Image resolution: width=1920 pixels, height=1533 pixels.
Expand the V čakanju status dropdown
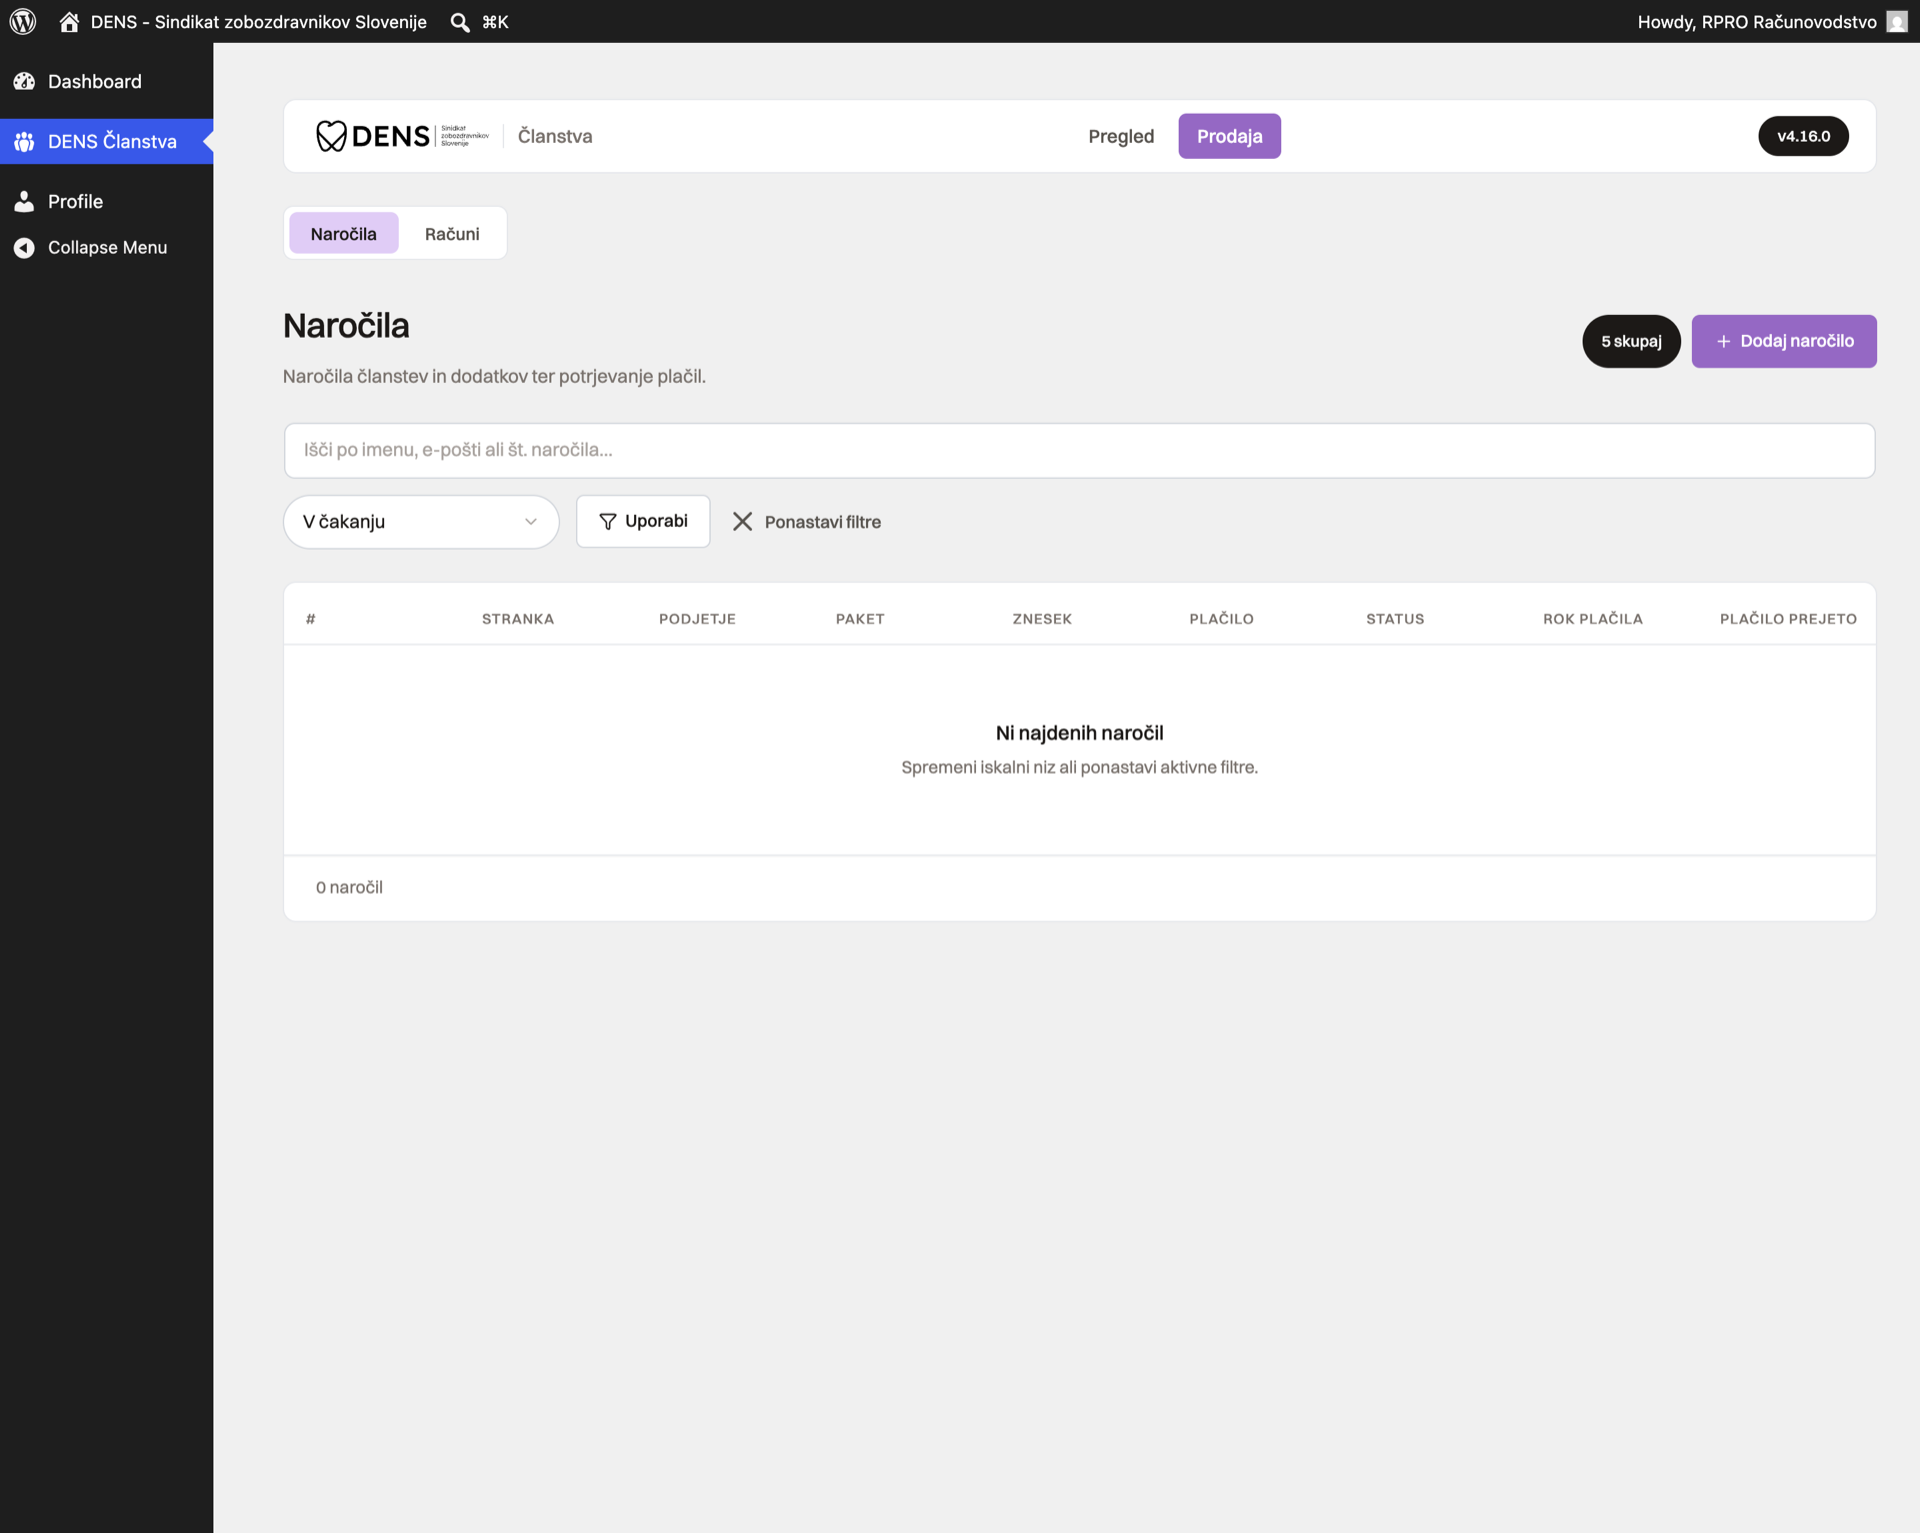coord(421,522)
